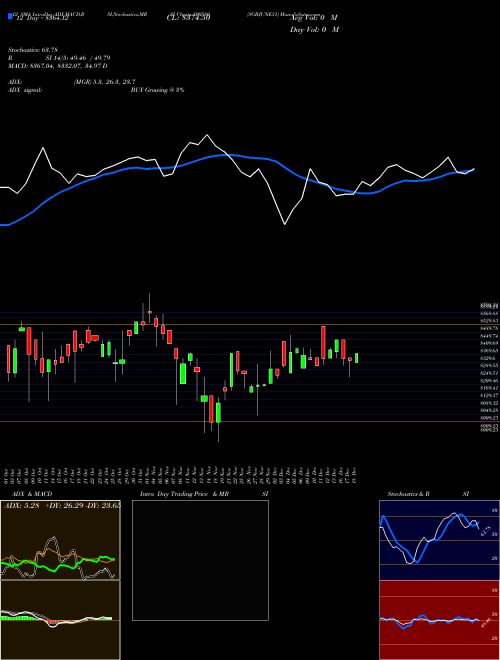Click the 'Day Vol: 0 M' readout
The height and width of the screenshot is (660, 500).
[314, 29]
